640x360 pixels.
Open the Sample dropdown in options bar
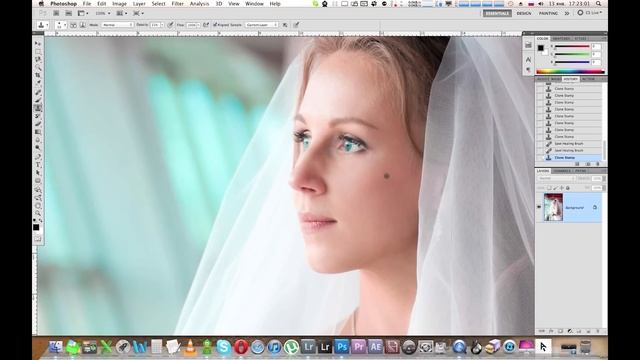(261, 25)
